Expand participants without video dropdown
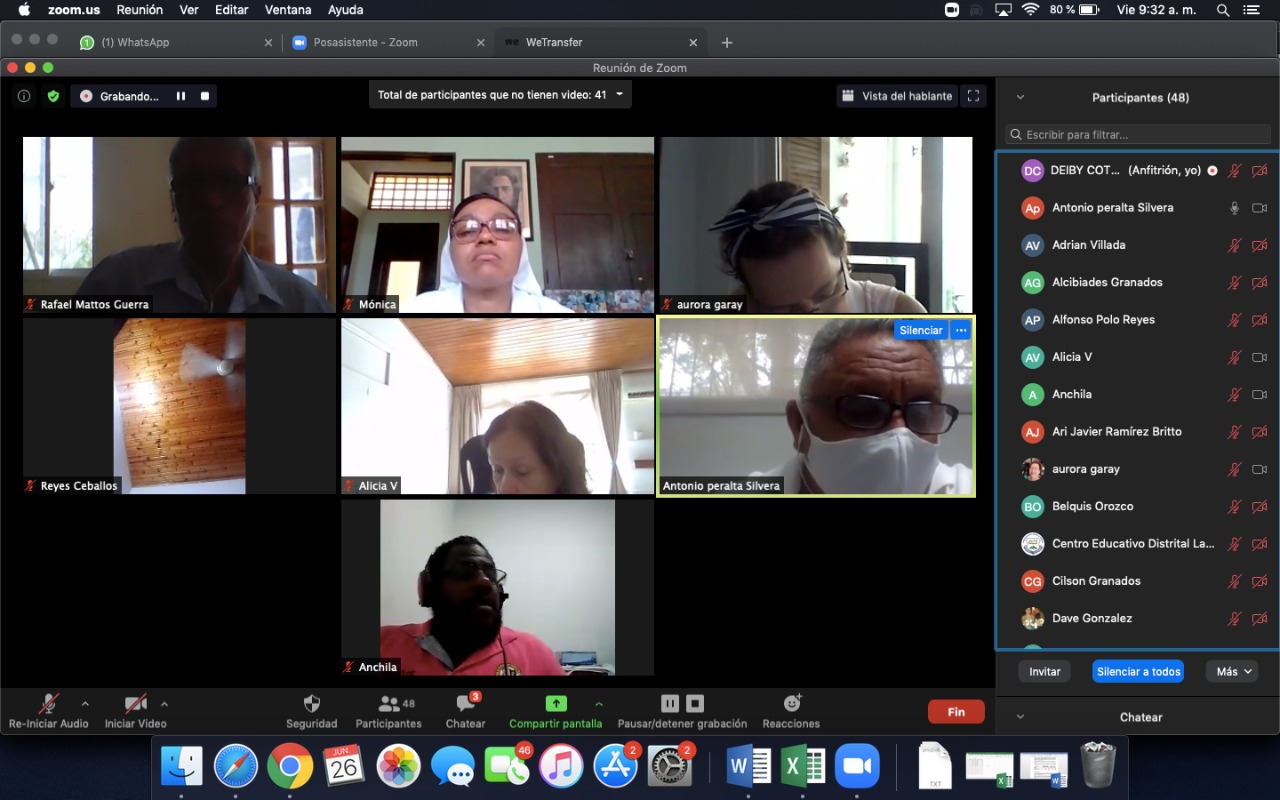 coord(619,95)
